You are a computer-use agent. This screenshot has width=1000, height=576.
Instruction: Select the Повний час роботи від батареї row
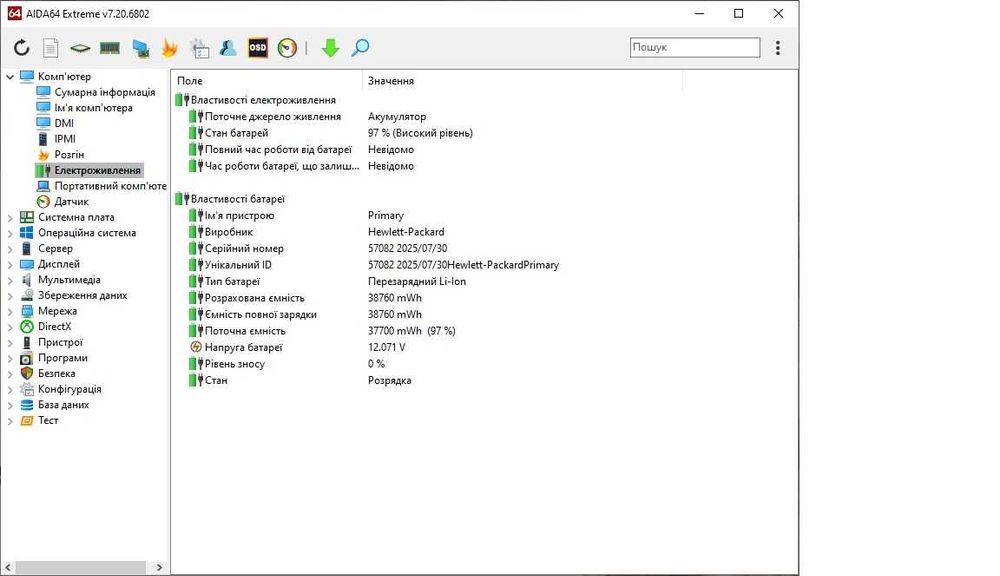click(x=278, y=150)
